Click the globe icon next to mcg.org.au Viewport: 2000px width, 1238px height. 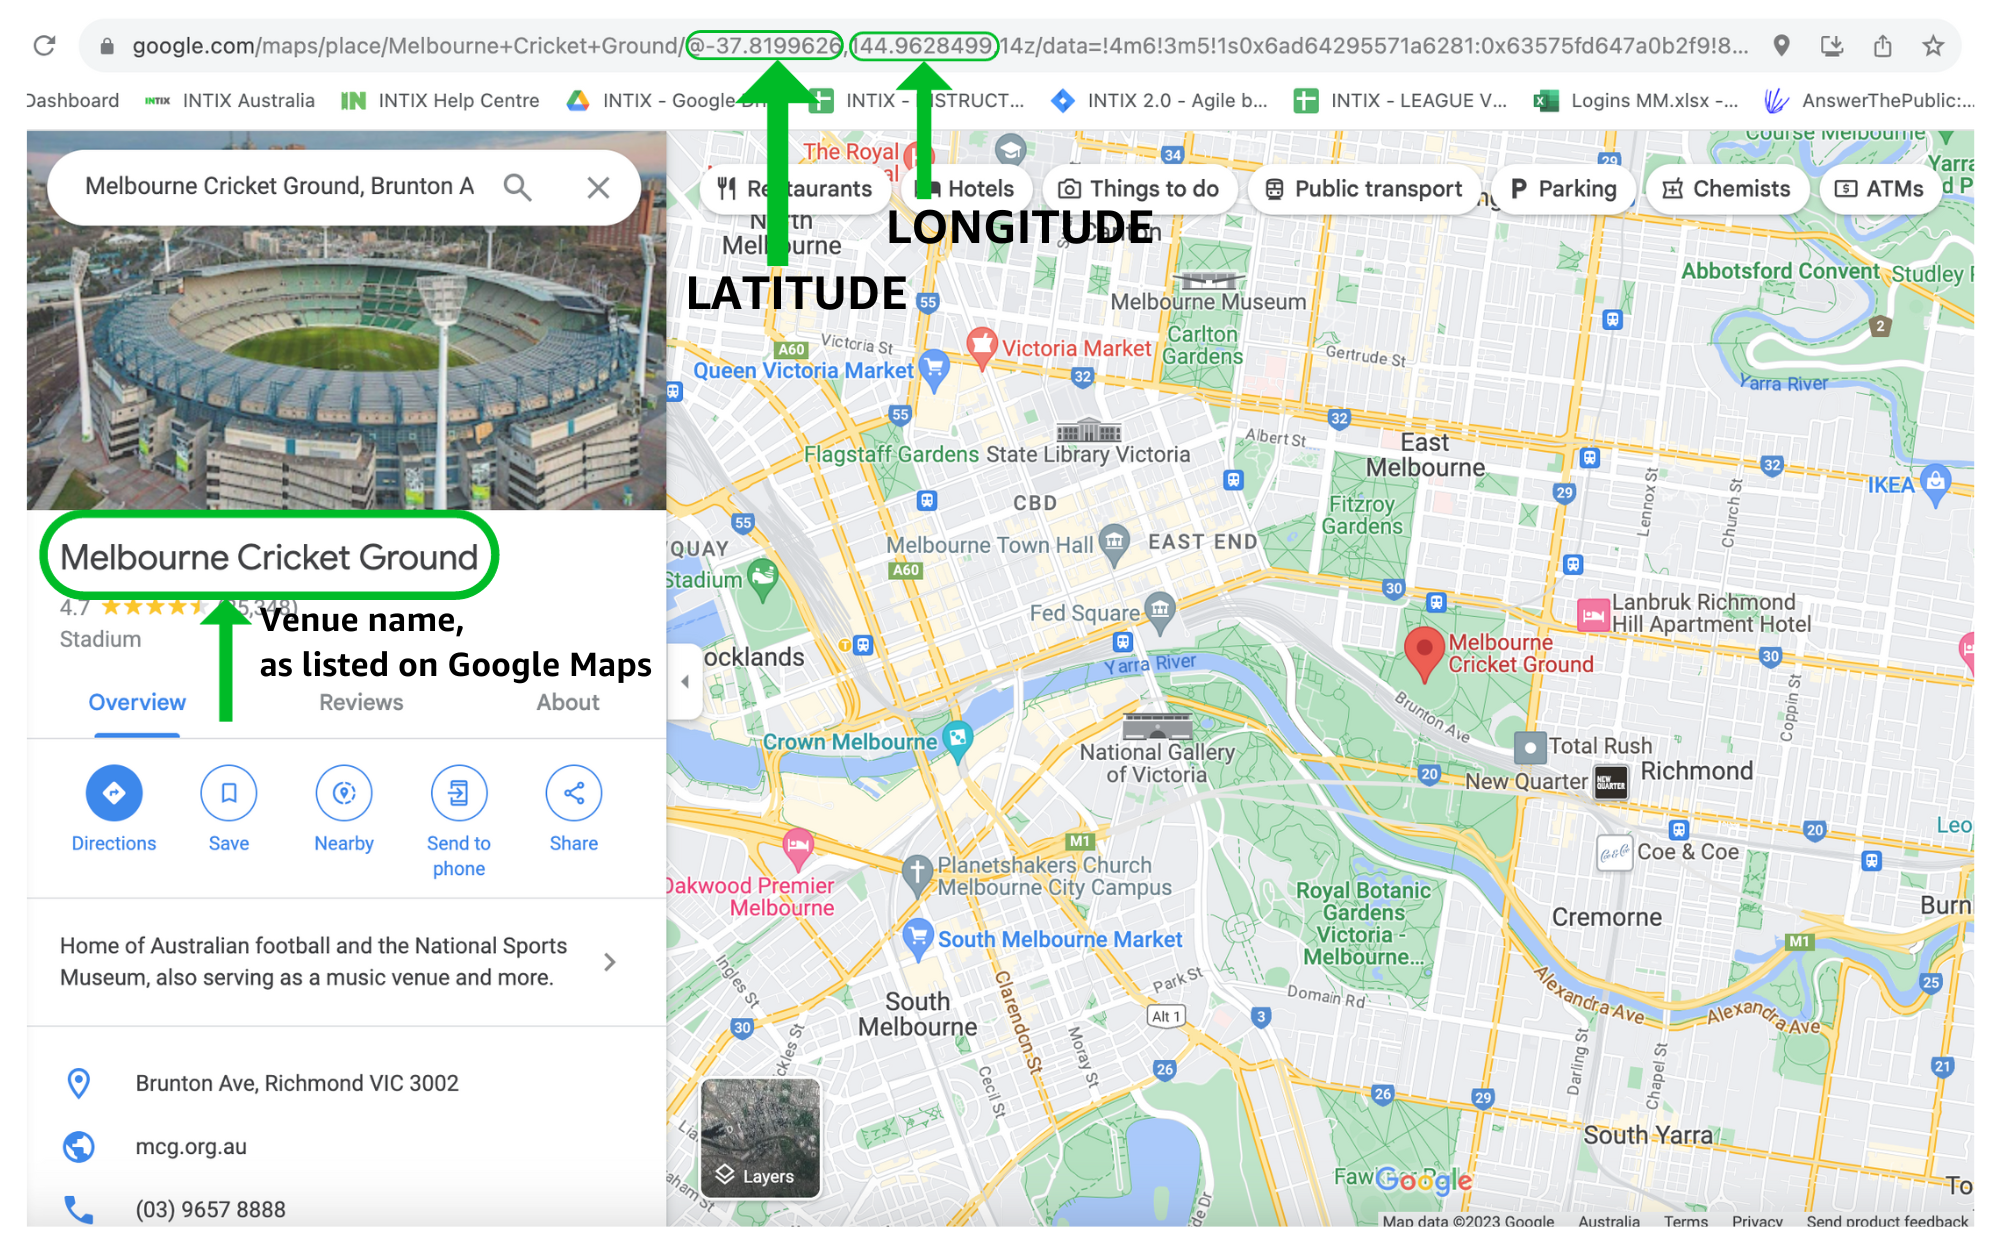tap(79, 1147)
